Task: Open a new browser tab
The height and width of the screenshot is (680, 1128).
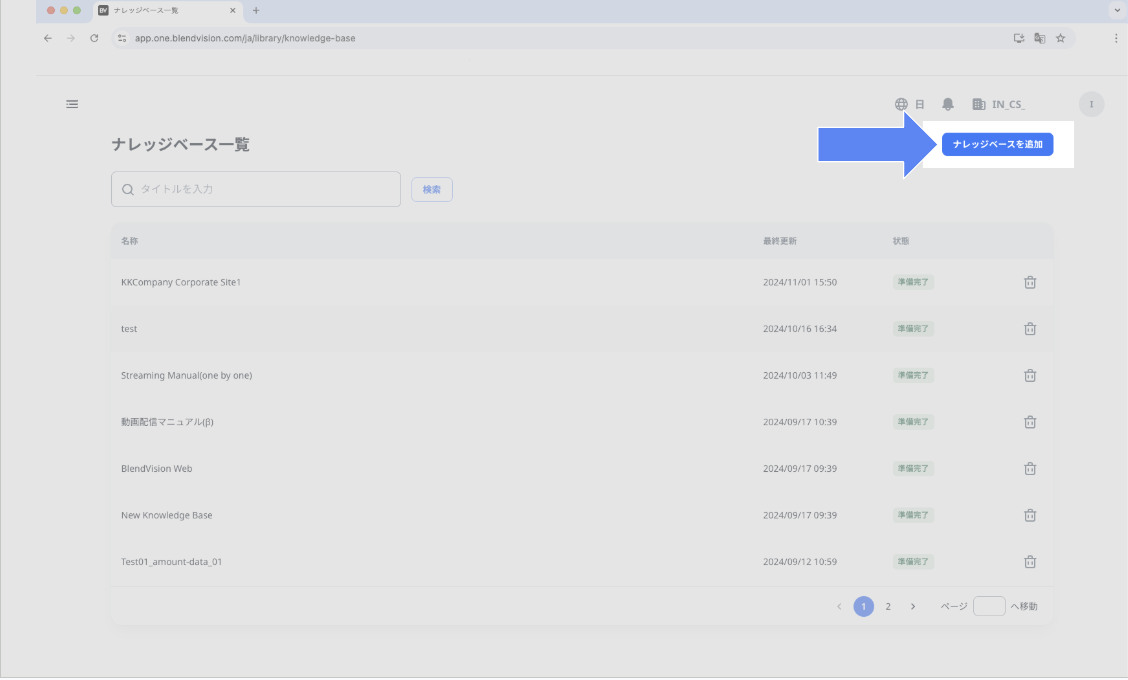Action: 255,10
